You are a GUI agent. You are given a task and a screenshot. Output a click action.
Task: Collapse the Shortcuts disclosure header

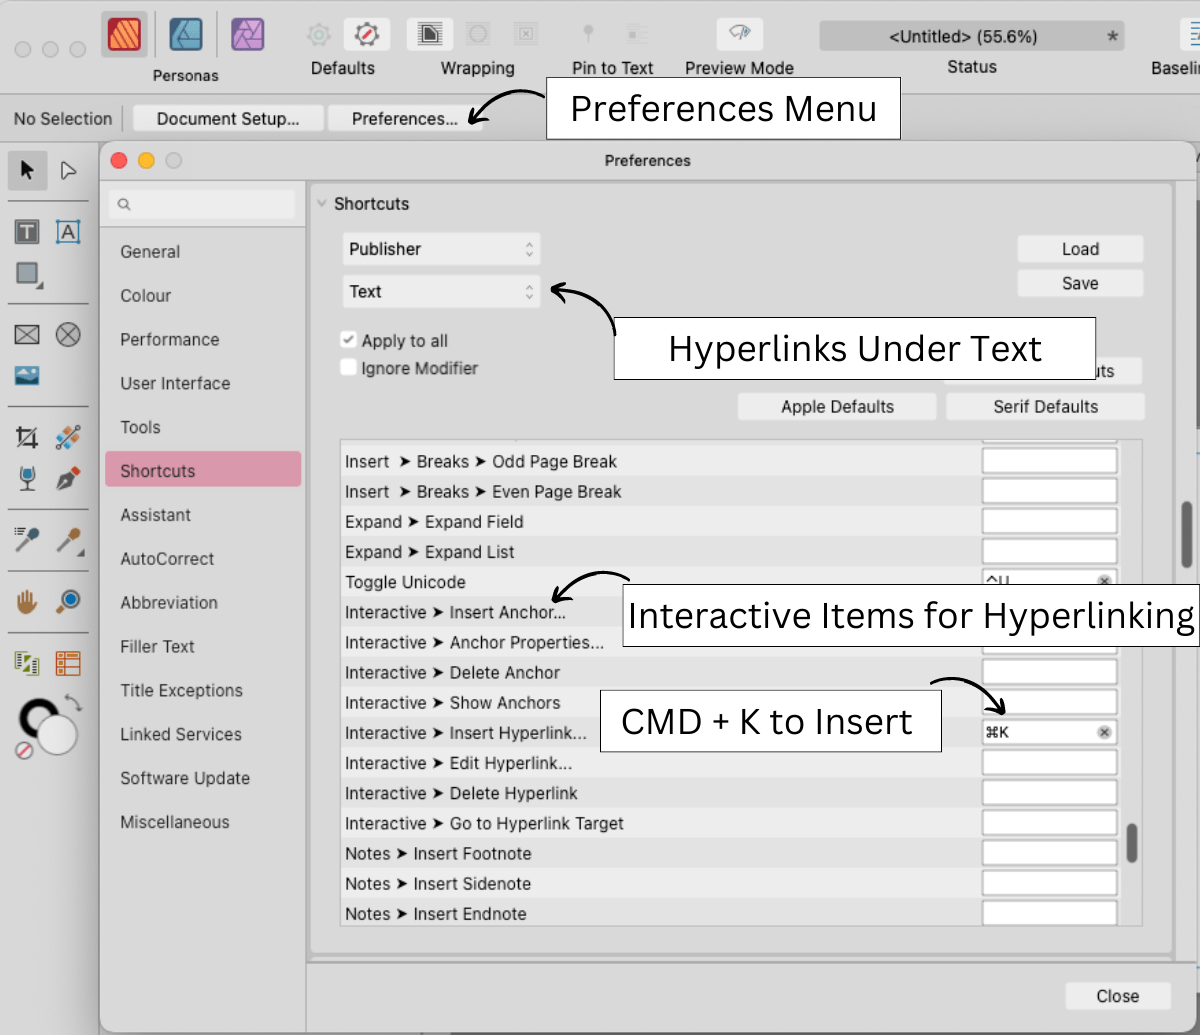[x=322, y=203]
